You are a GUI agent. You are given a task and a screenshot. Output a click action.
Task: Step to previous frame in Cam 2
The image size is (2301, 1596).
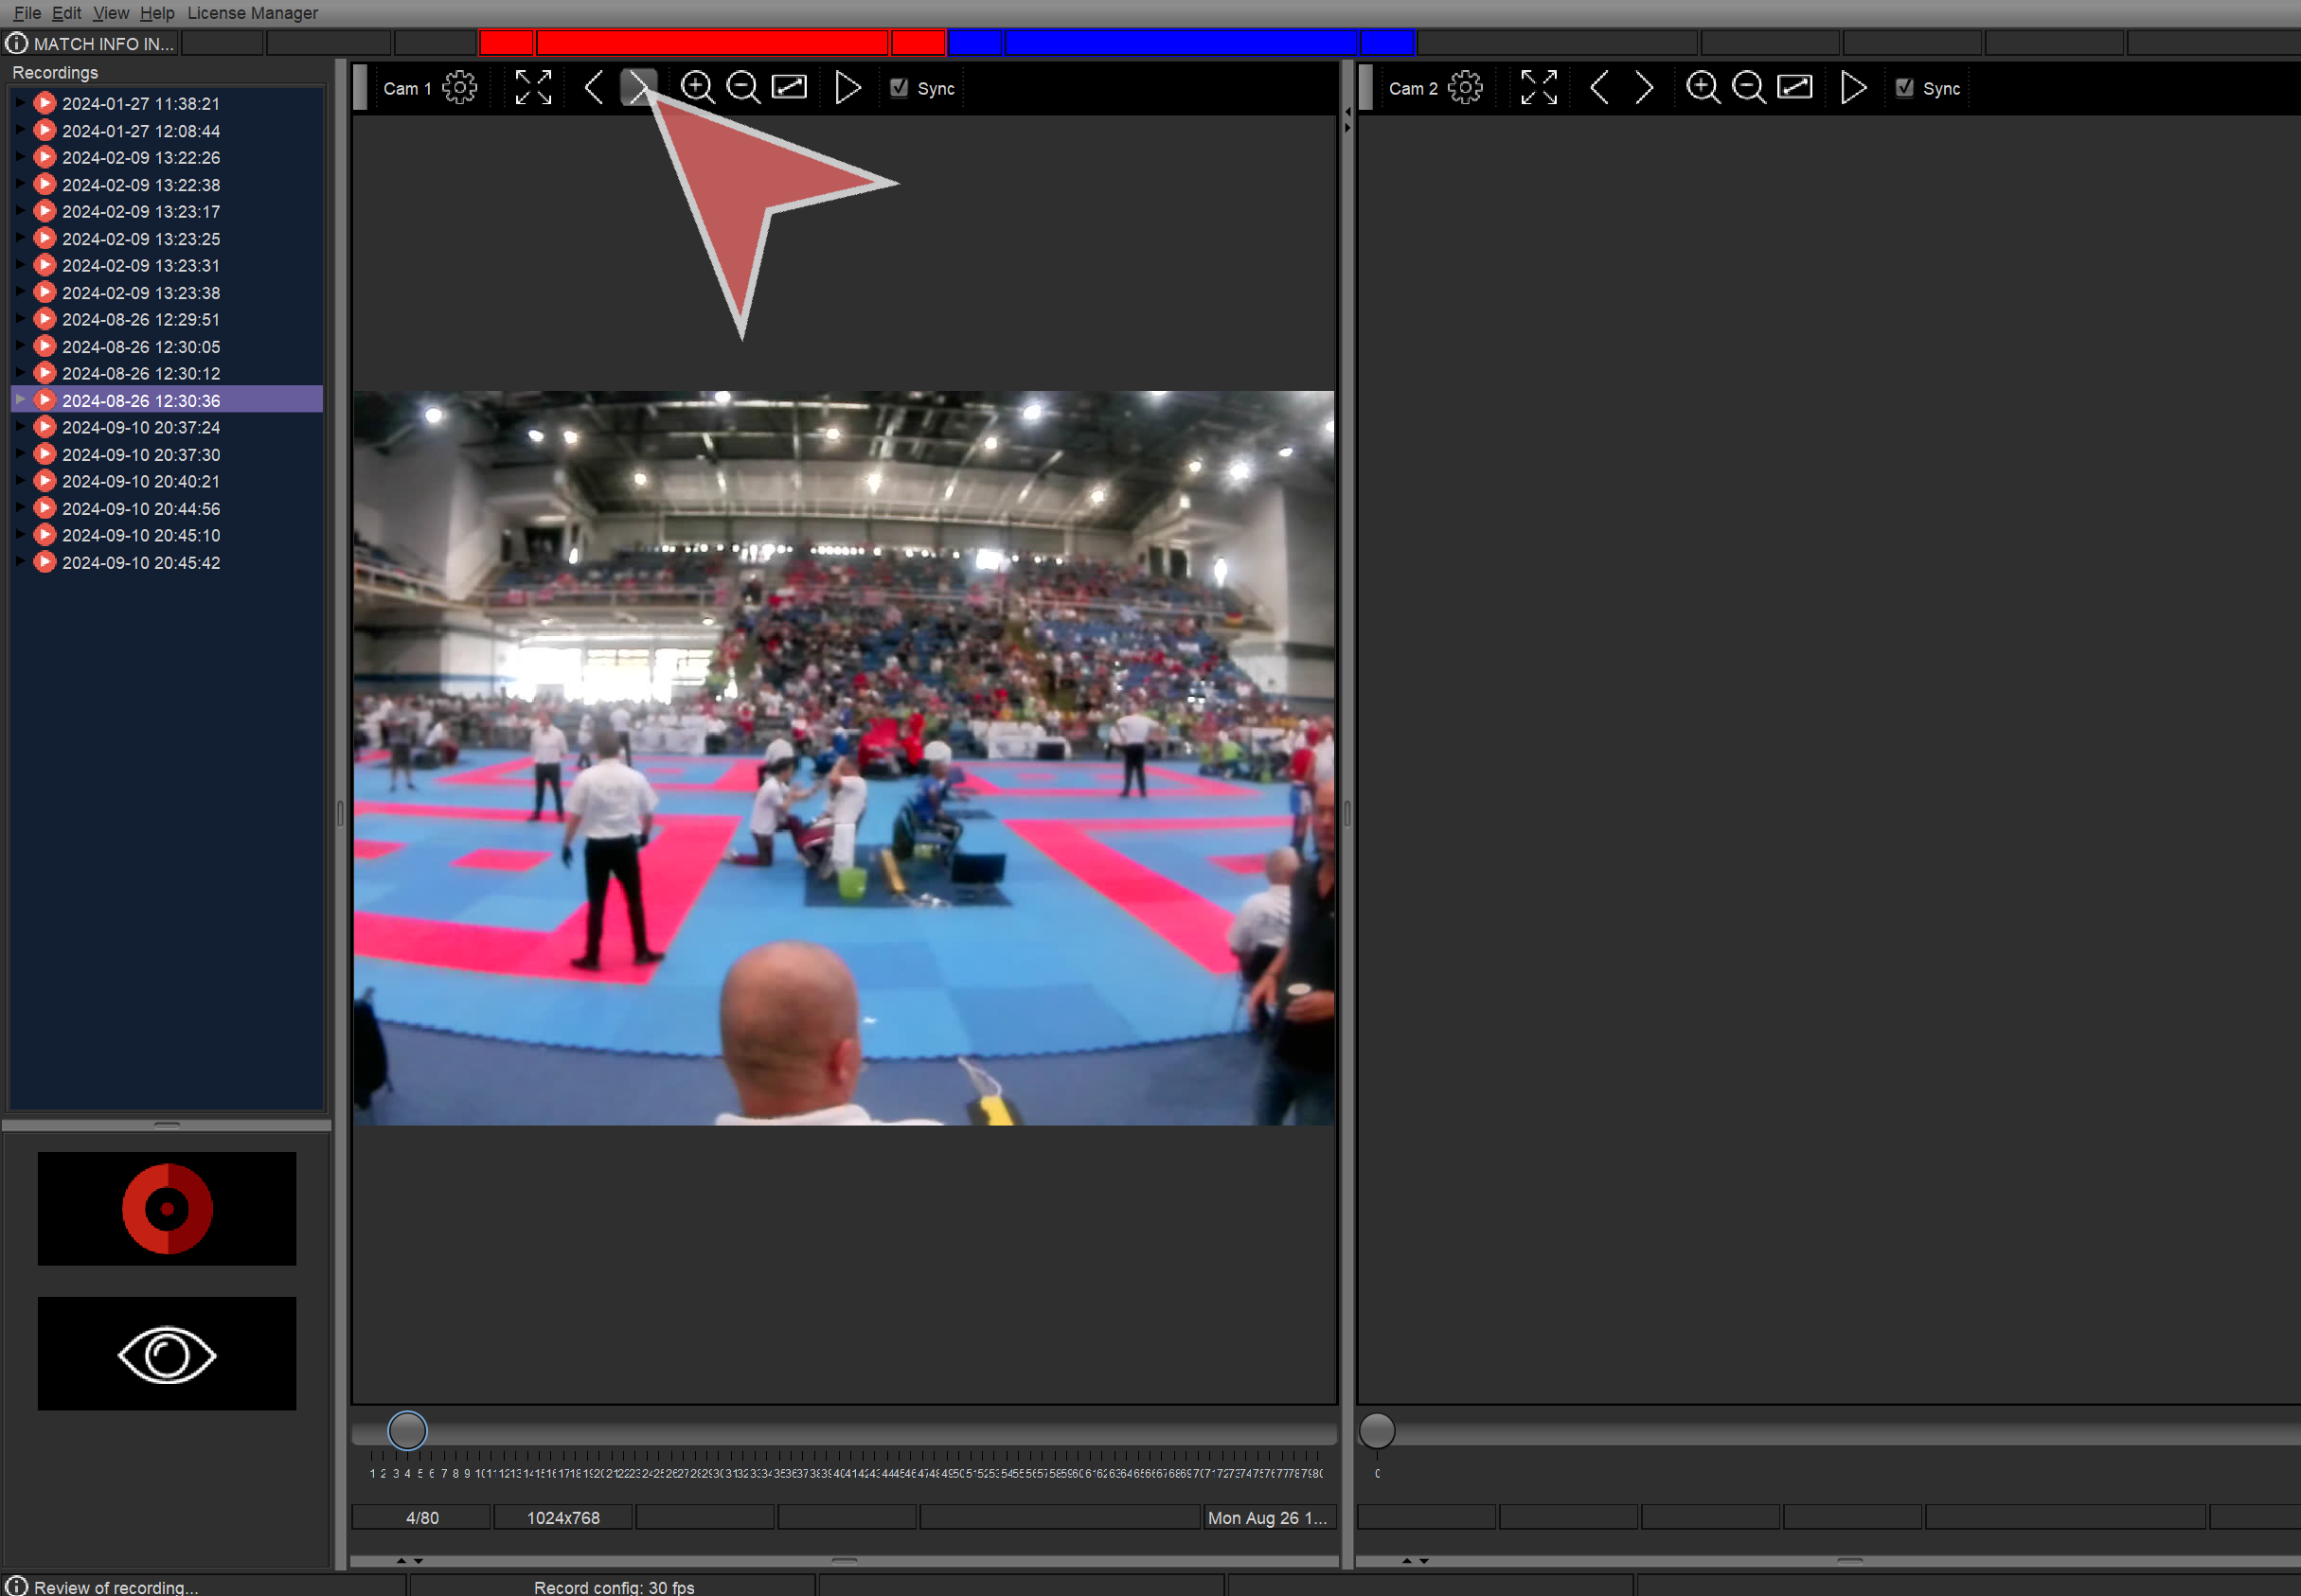pyautogui.click(x=1599, y=88)
